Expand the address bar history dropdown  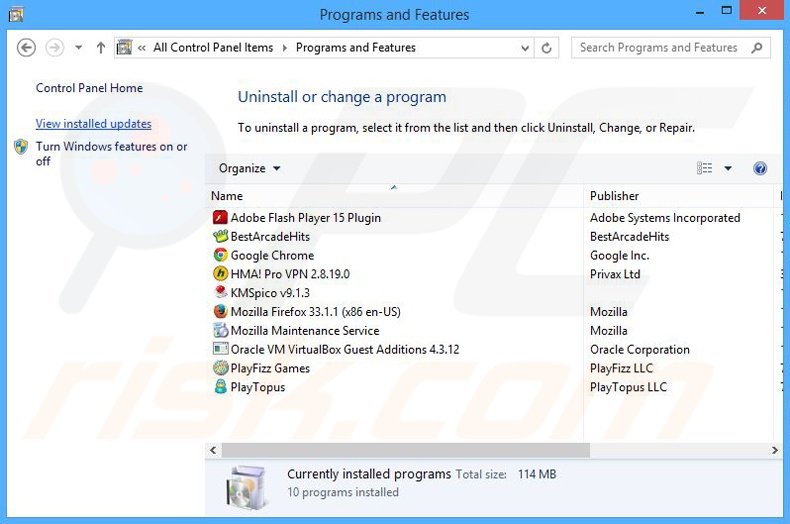tap(525, 48)
